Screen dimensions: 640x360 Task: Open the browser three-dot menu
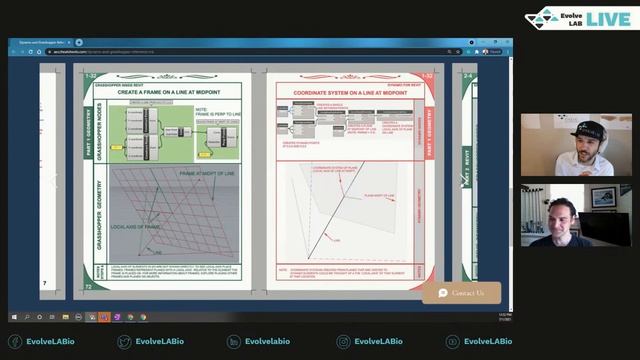pyautogui.click(x=508, y=52)
